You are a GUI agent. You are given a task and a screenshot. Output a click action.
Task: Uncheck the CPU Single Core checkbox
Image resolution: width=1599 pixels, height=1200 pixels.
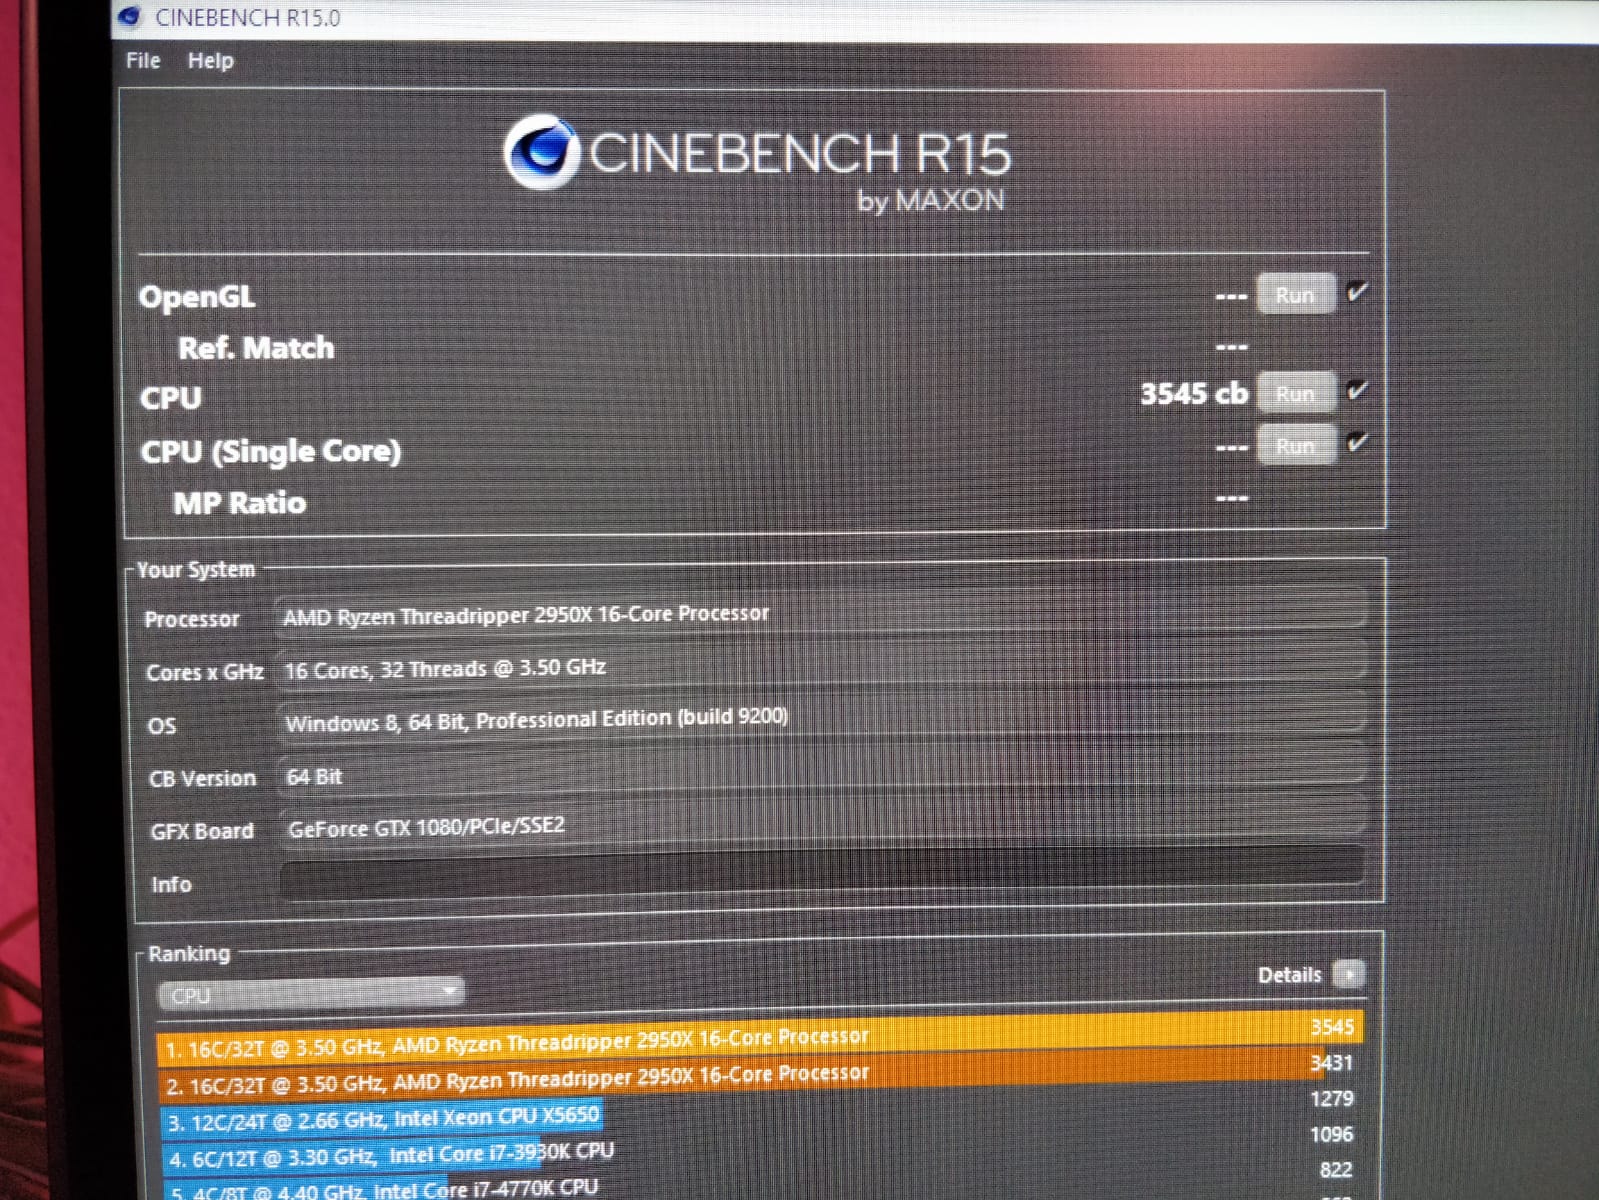(x=1357, y=442)
